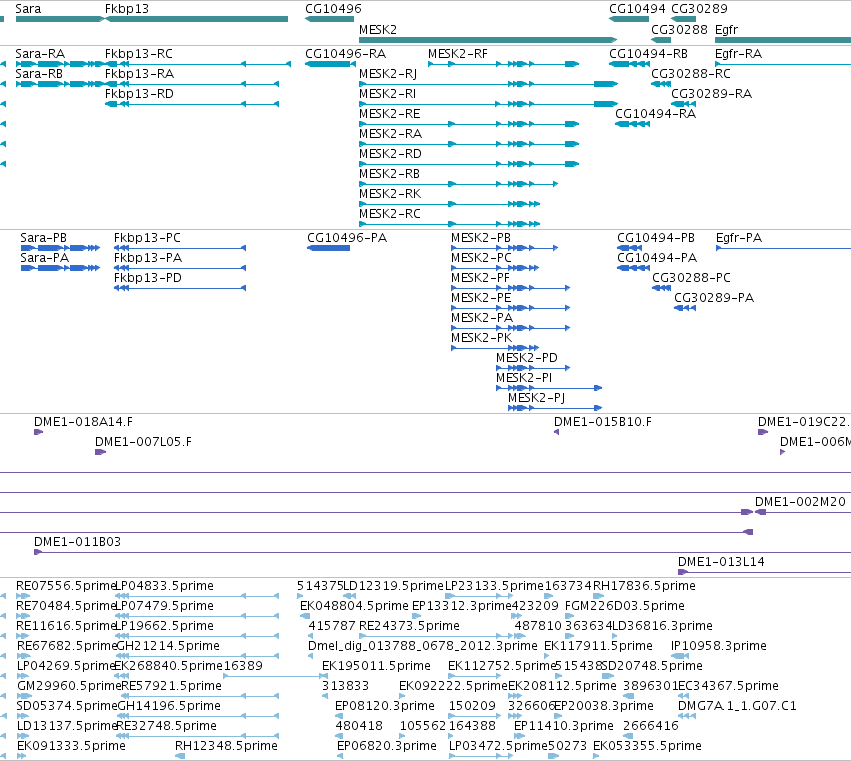The width and height of the screenshot is (851, 761).
Task: Select the CG30288-RC transcript label
Action: pyautogui.click(x=690, y=74)
